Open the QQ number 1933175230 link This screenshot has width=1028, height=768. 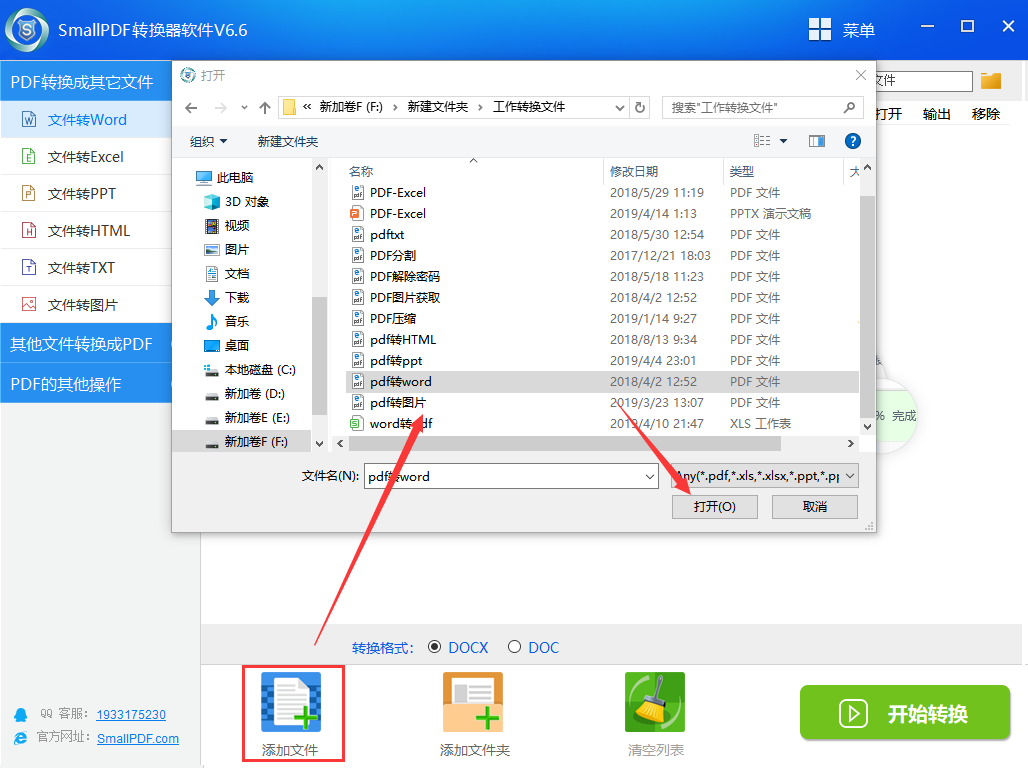[x=131, y=714]
